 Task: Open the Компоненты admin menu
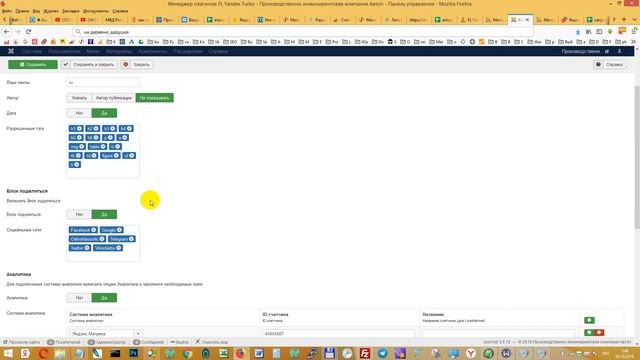click(153, 51)
